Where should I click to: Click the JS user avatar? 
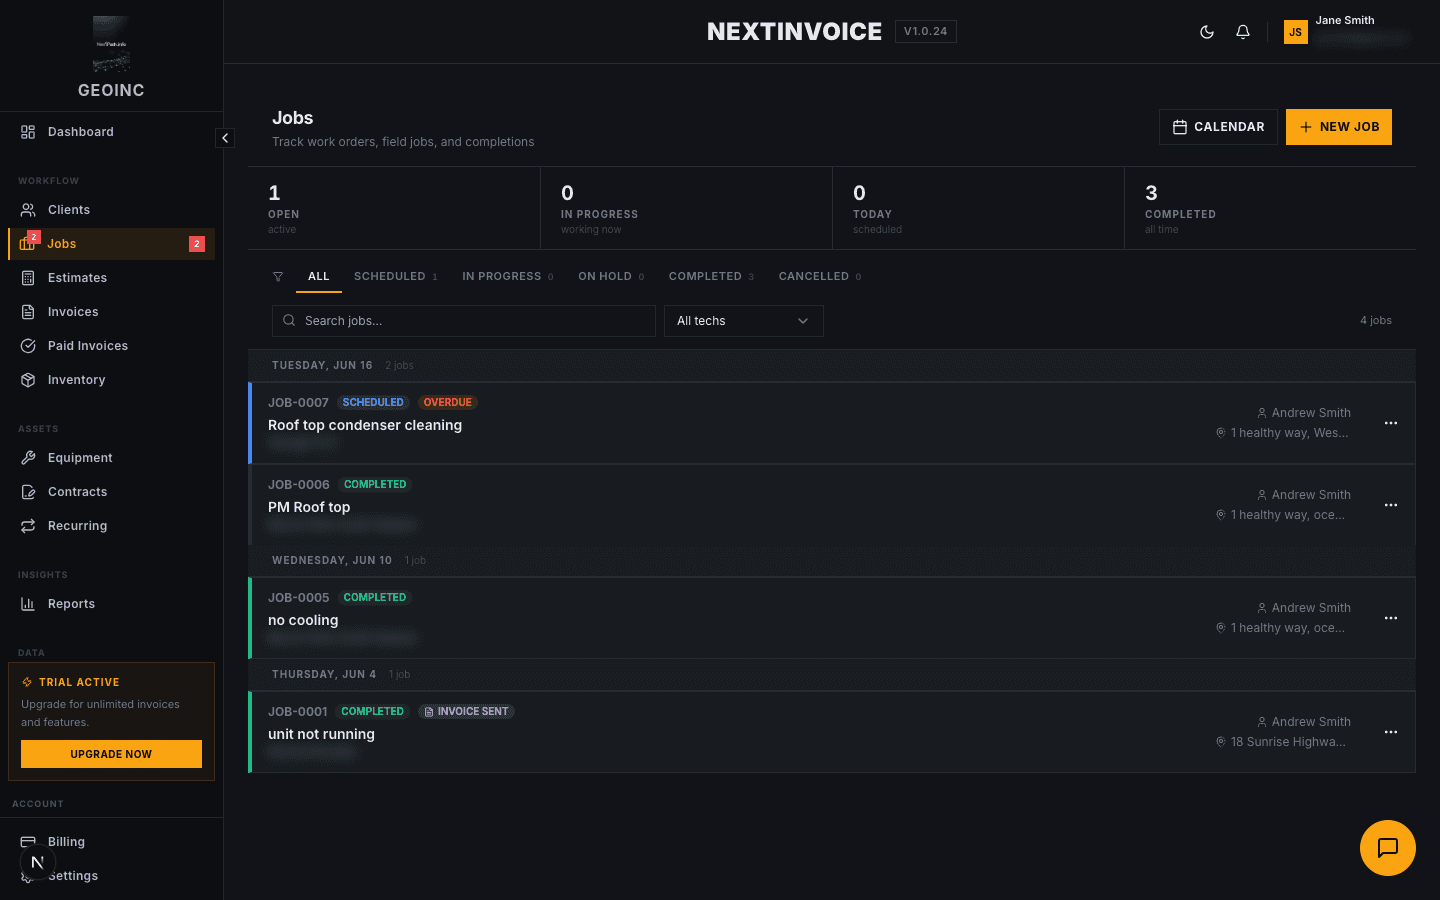tap(1296, 32)
